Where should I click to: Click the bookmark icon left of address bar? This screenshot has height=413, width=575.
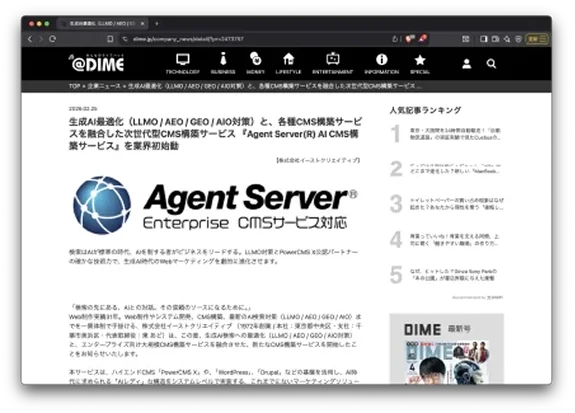tap(110, 39)
